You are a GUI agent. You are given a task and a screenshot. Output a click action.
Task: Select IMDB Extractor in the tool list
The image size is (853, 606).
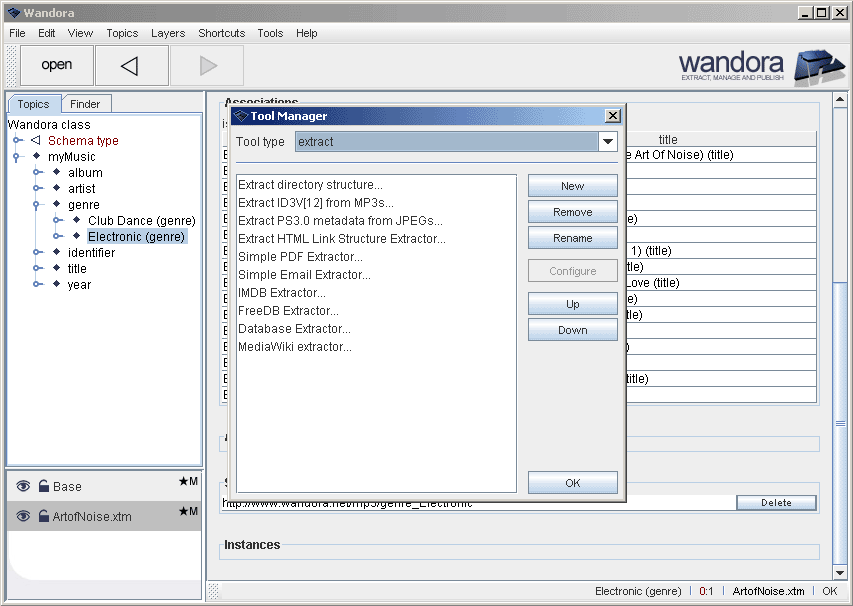[281, 293]
